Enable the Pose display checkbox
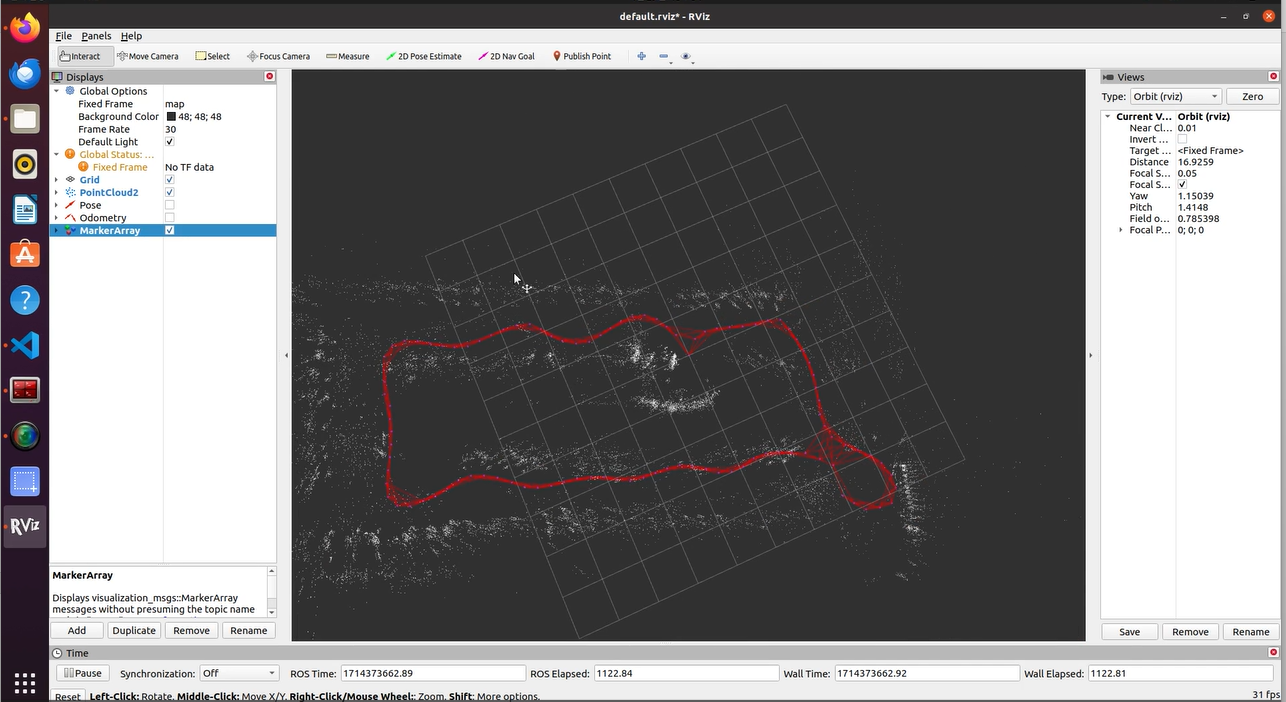This screenshot has height=702, width=1286. 169,205
